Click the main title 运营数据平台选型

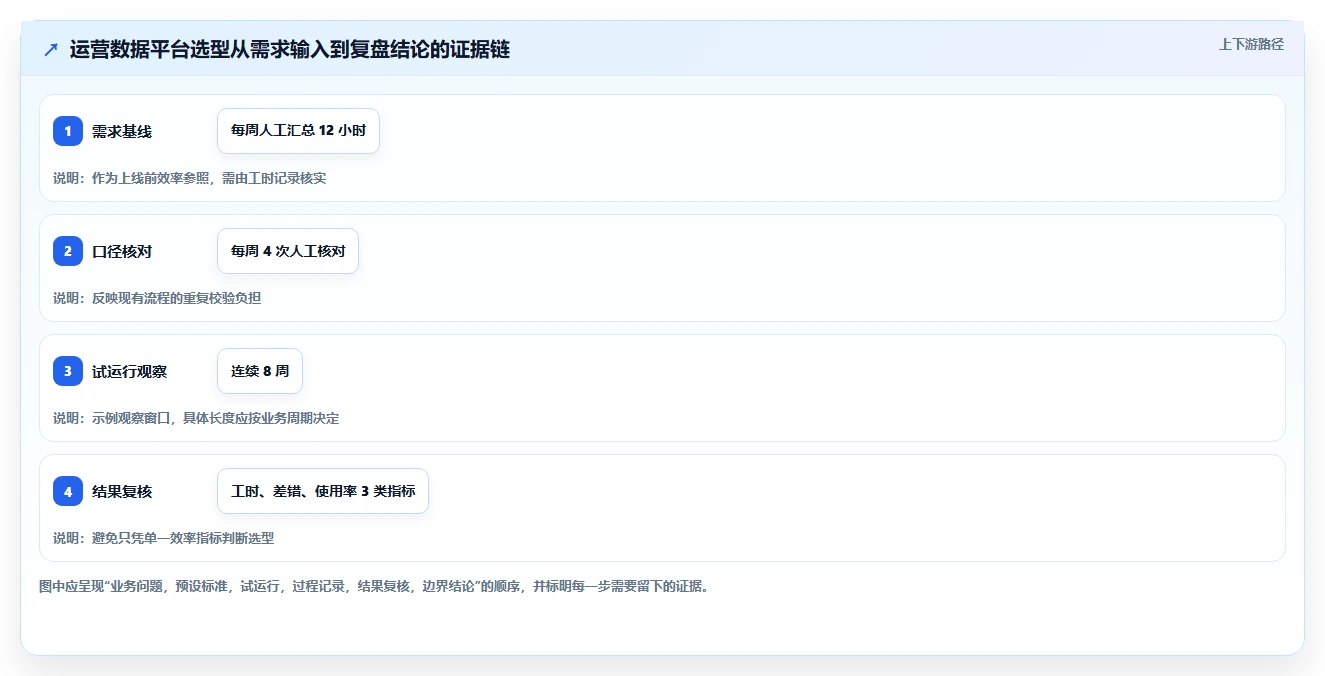[290, 49]
